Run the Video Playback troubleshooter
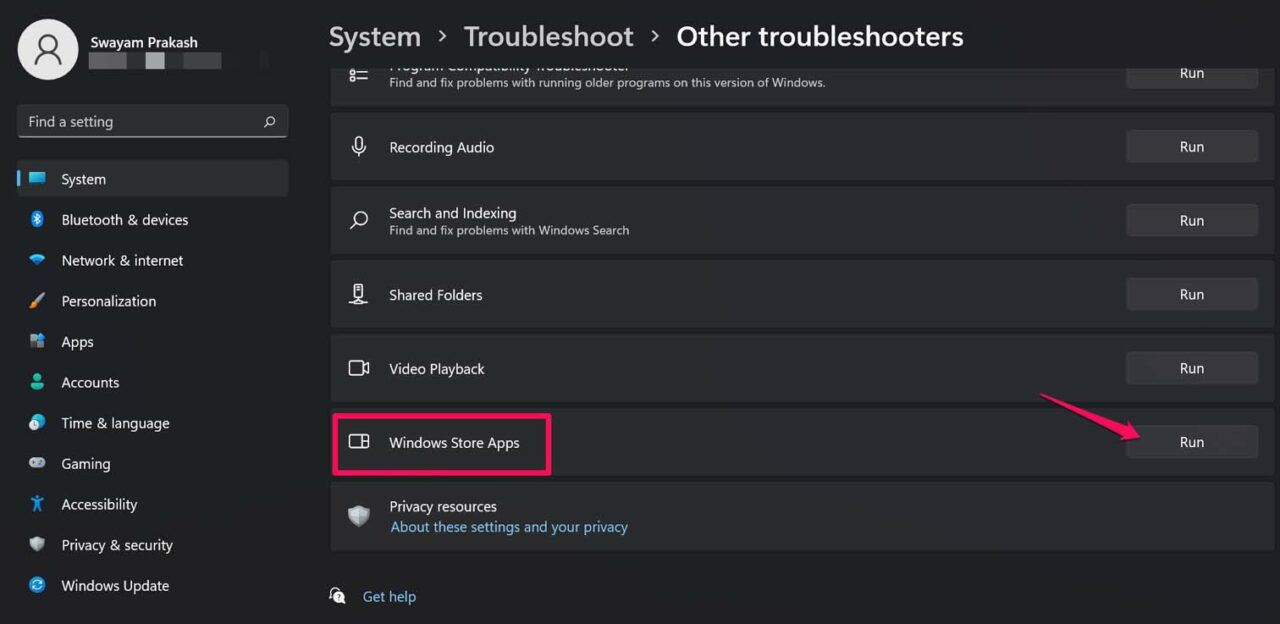The width and height of the screenshot is (1280, 624). pos(1192,369)
